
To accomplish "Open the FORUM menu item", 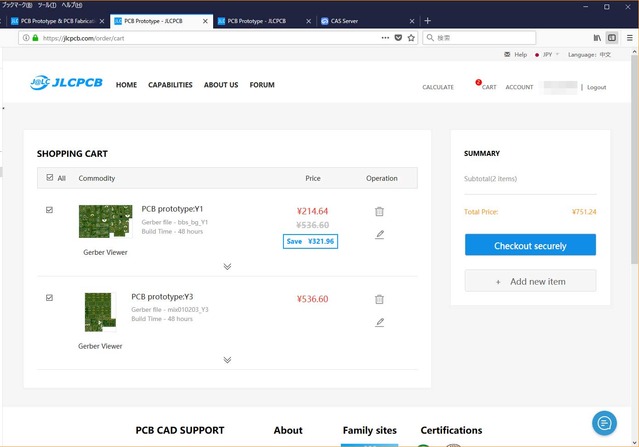I will pos(262,85).
